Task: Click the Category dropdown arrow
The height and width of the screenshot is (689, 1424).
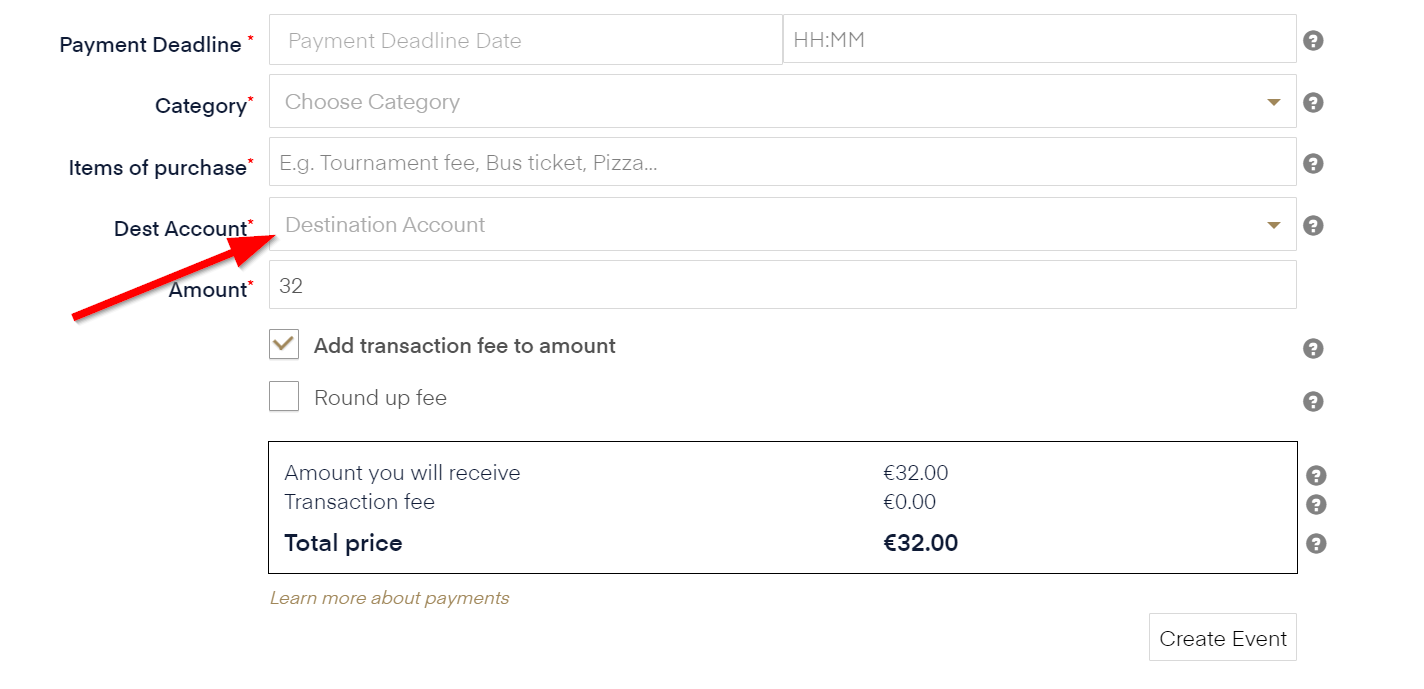Action: pyautogui.click(x=1273, y=102)
